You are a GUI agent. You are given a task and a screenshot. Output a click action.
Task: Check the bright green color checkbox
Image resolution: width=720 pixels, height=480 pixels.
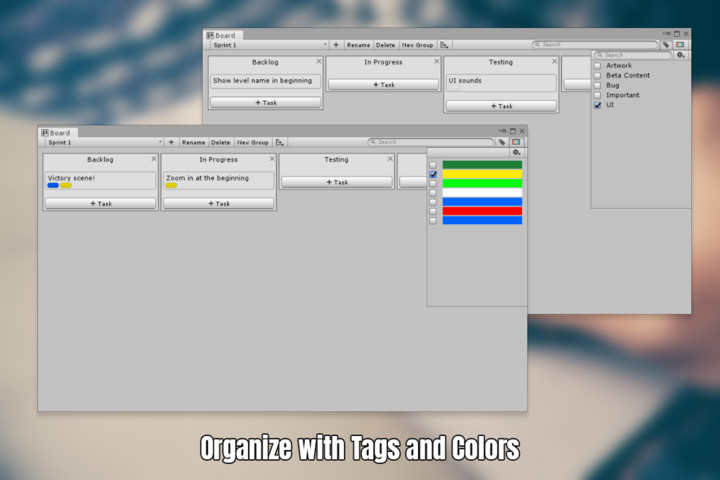[x=433, y=183]
